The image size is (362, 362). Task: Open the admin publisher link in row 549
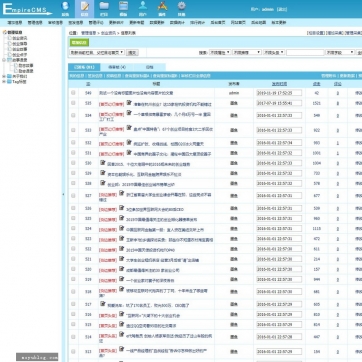[x=234, y=93]
